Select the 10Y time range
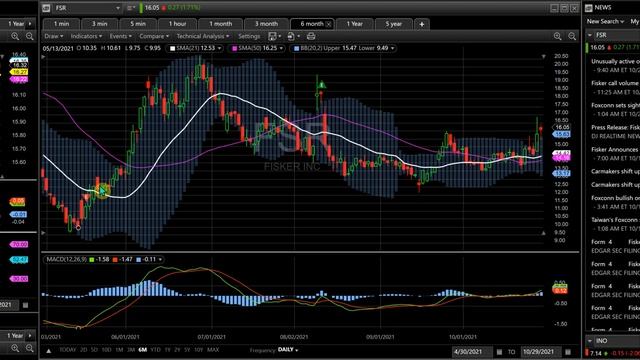Image resolution: width=640 pixels, height=360 pixels. (198, 350)
